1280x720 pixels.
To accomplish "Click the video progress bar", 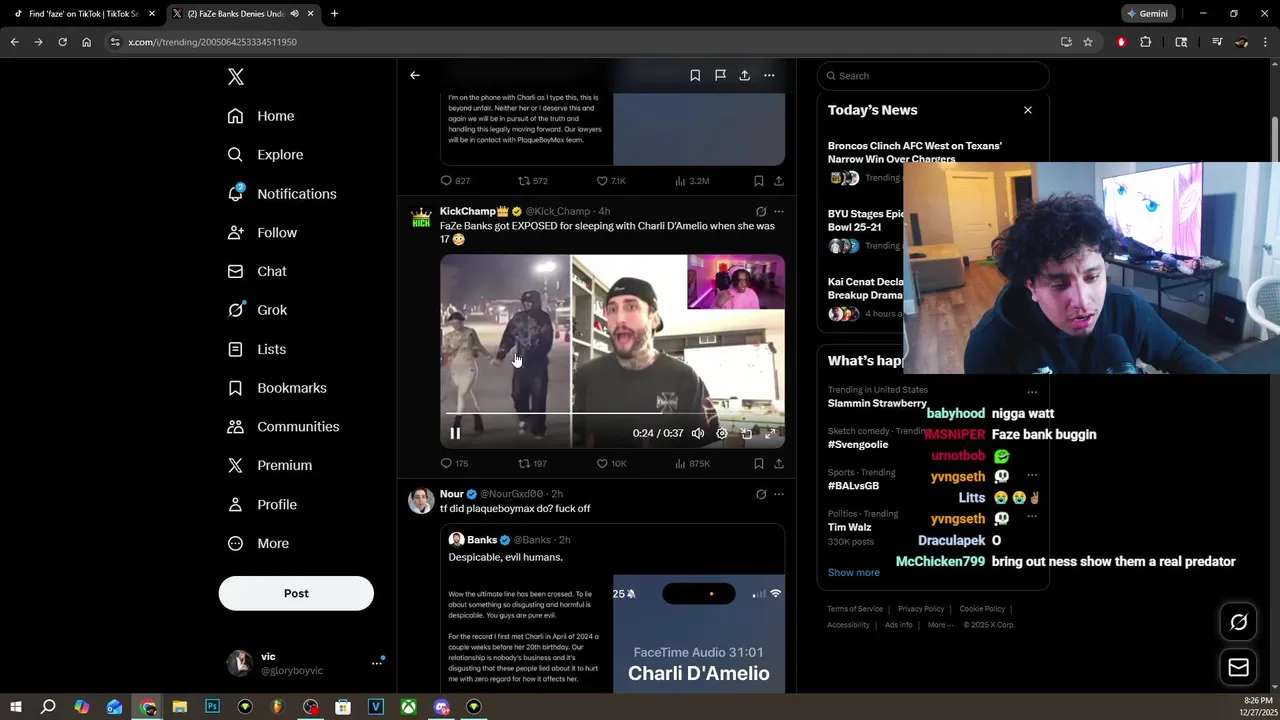I will coord(612,412).
